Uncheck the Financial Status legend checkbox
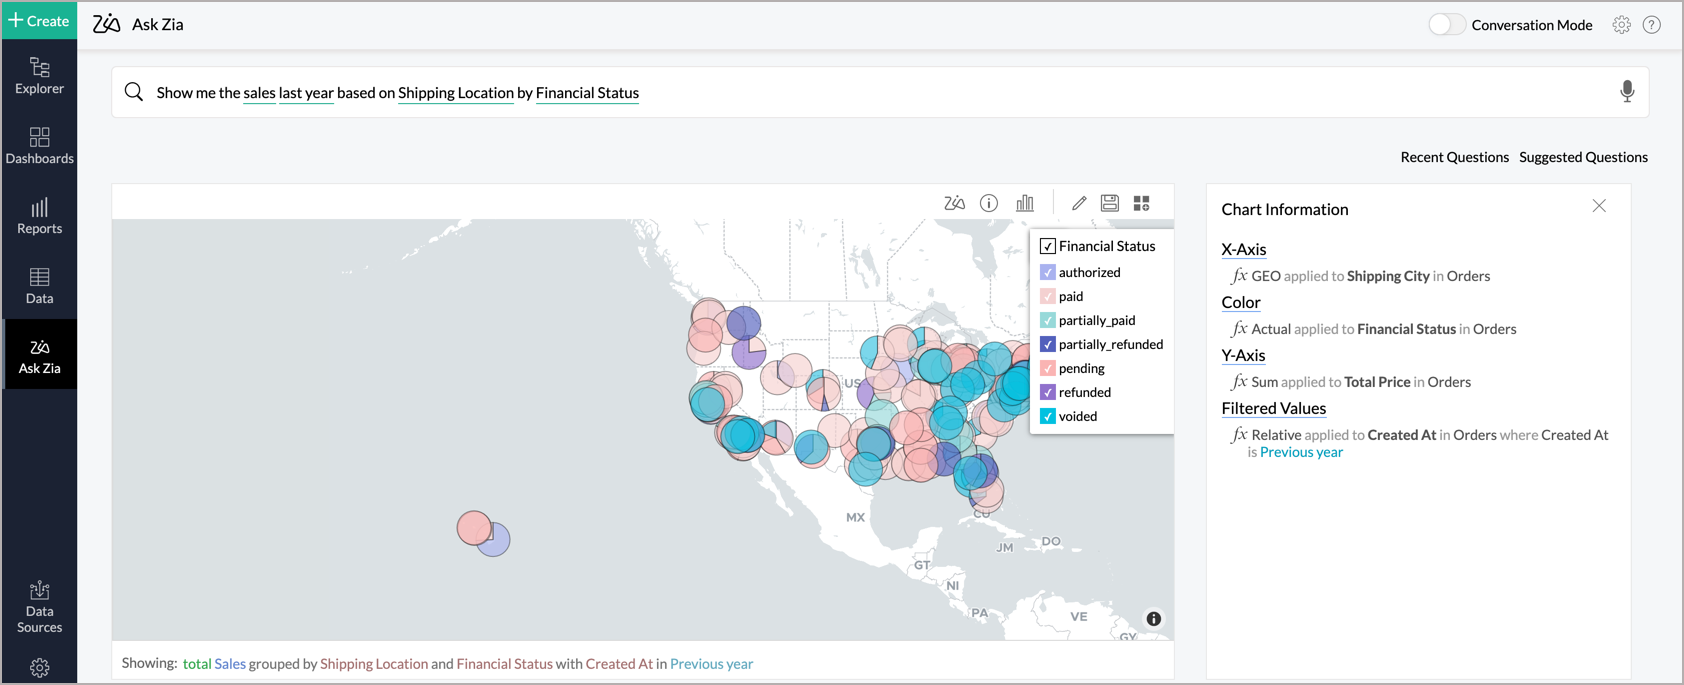This screenshot has width=1684, height=685. pos(1048,246)
